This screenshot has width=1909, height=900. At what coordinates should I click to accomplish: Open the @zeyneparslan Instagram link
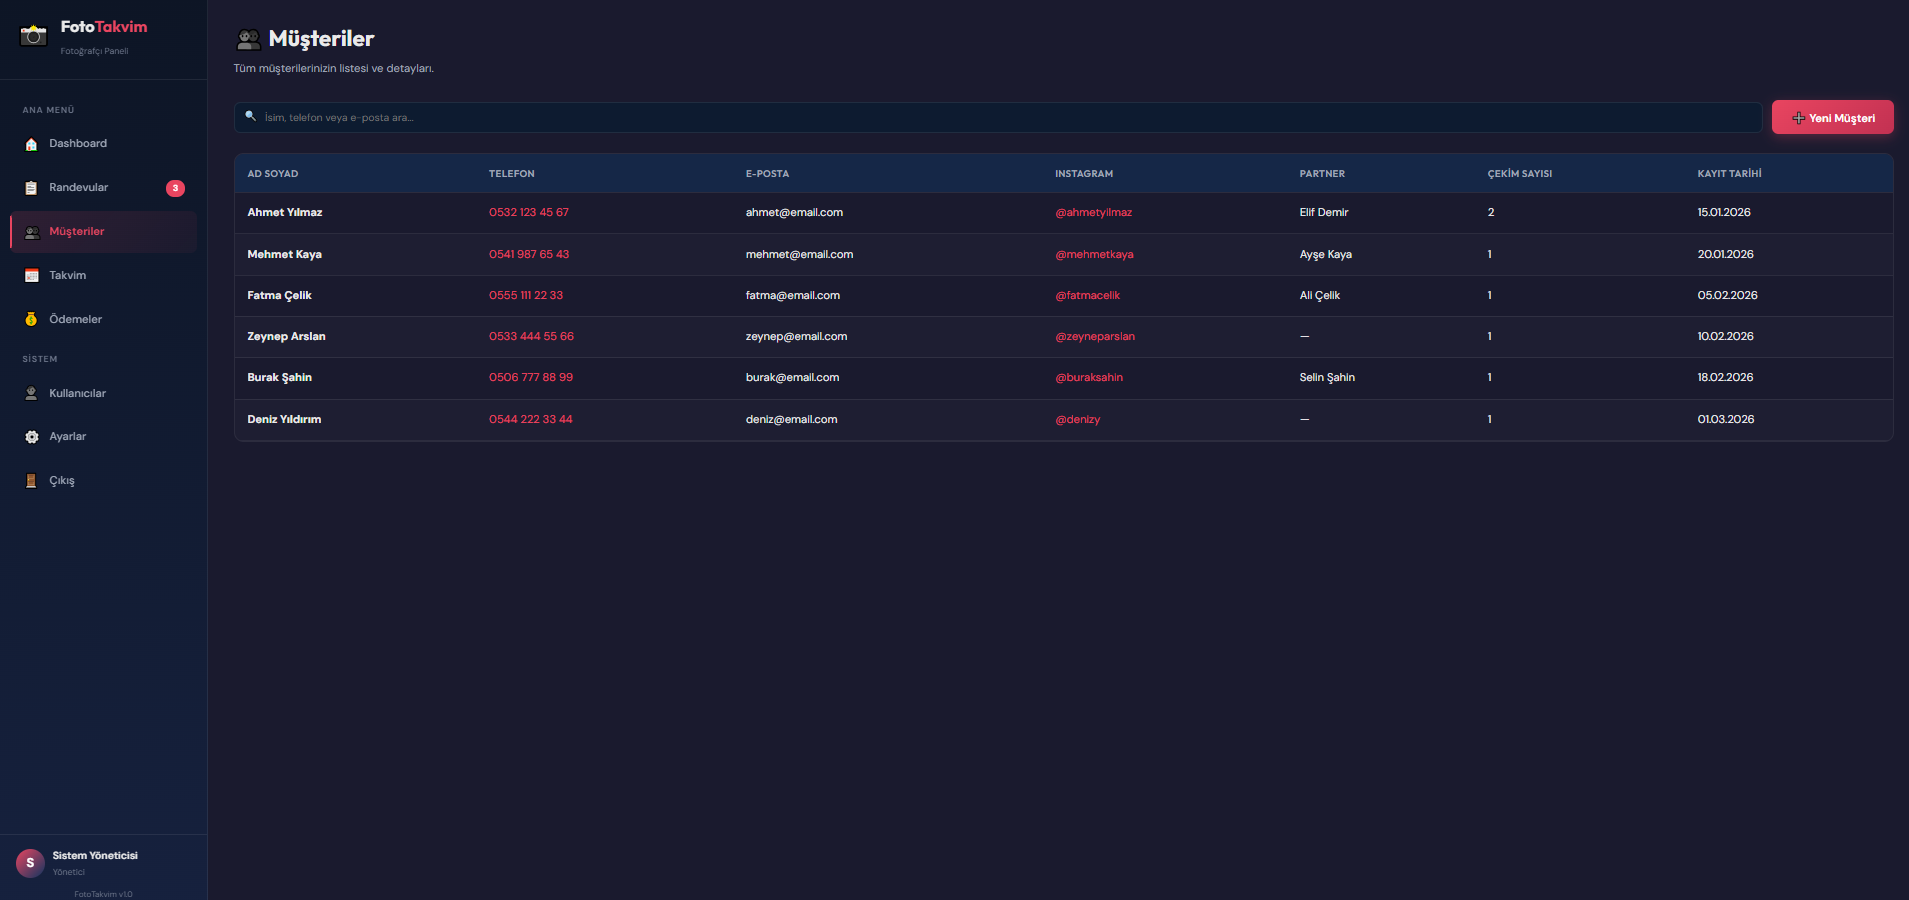tap(1095, 337)
